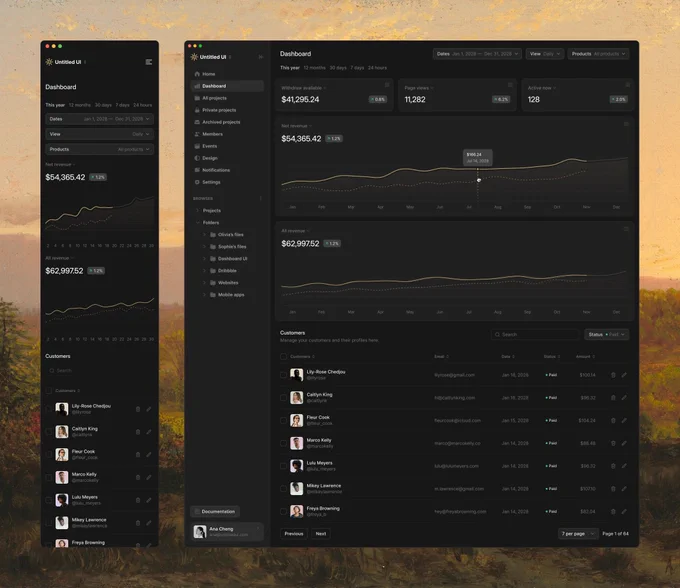Check Lulu Meyers row in main window

284,466
